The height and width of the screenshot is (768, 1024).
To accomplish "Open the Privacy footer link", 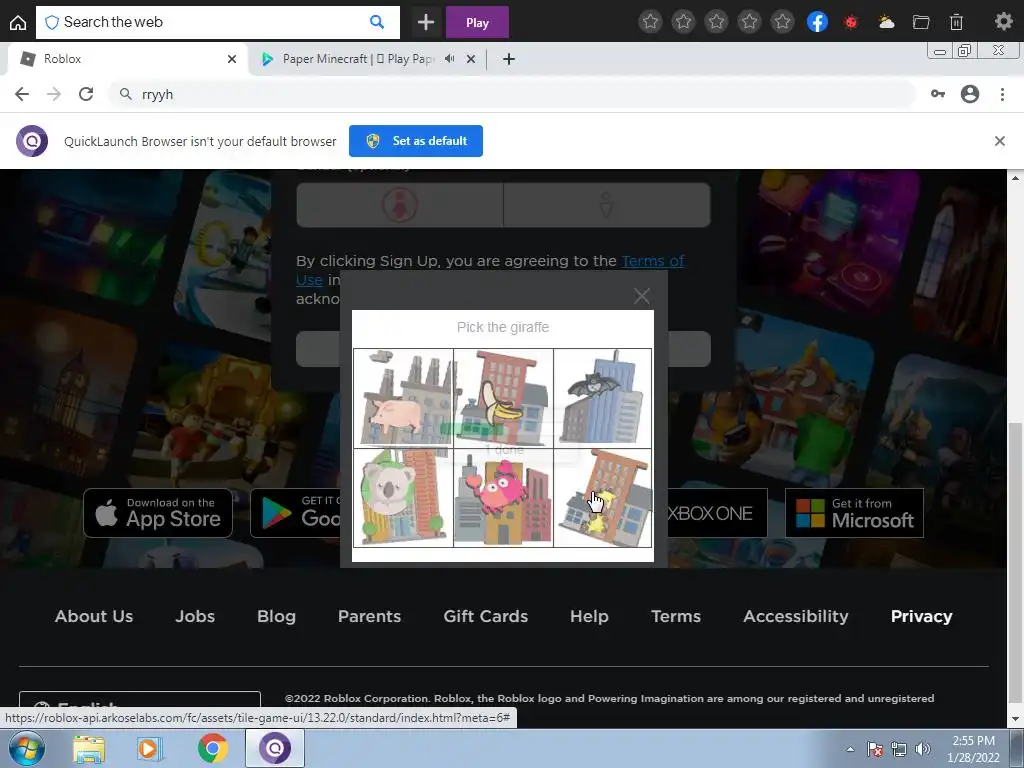I will click(x=921, y=616).
